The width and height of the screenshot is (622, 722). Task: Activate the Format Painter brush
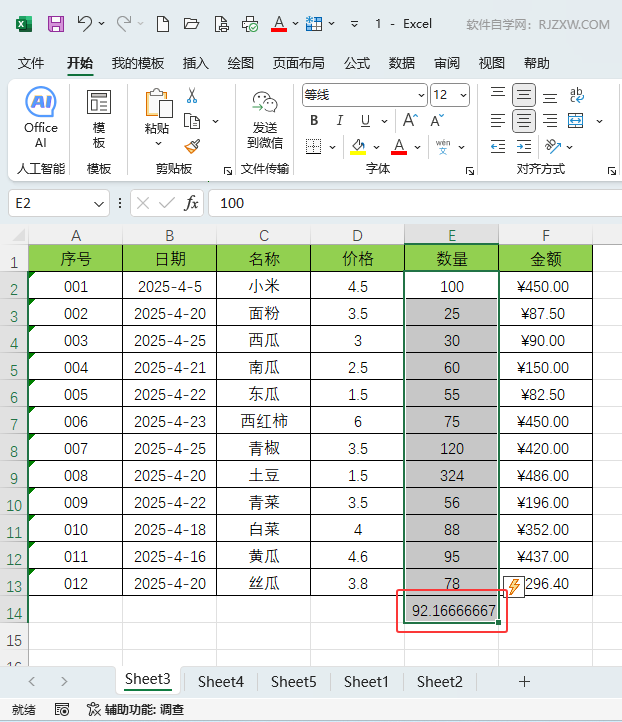[192, 147]
